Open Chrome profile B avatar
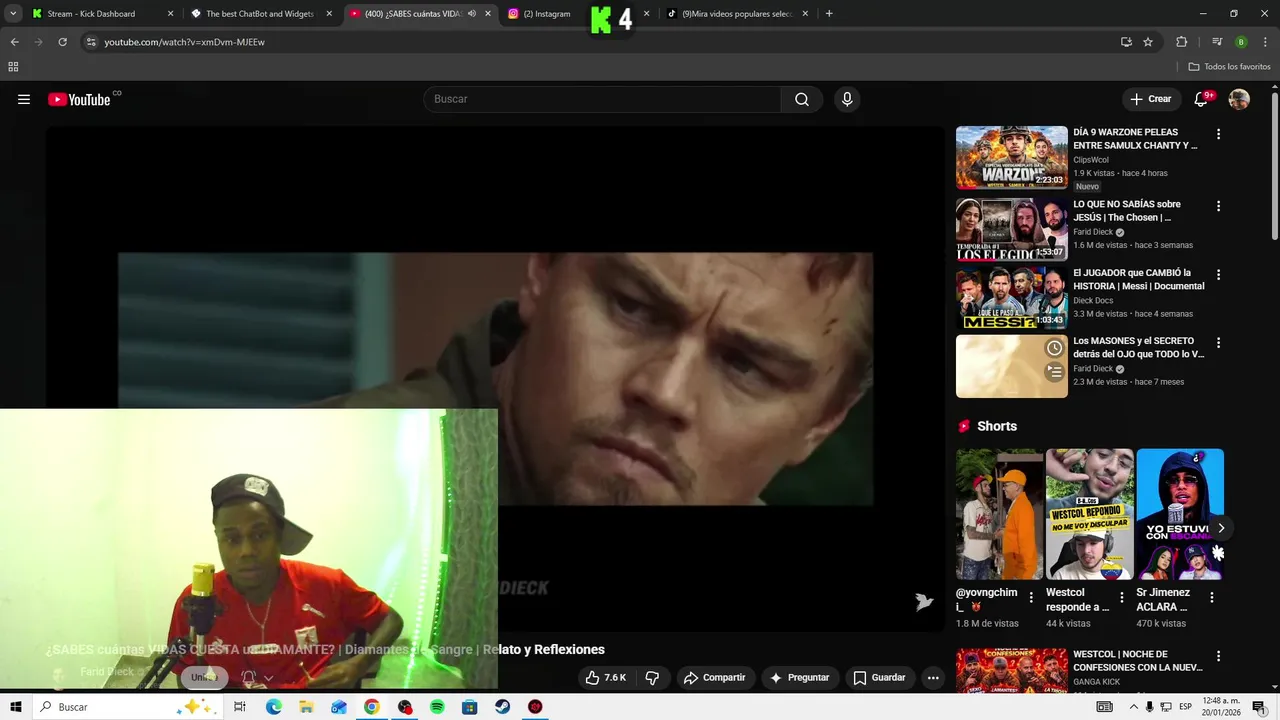The height and width of the screenshot is (720, 1280). pos(1241,42)
